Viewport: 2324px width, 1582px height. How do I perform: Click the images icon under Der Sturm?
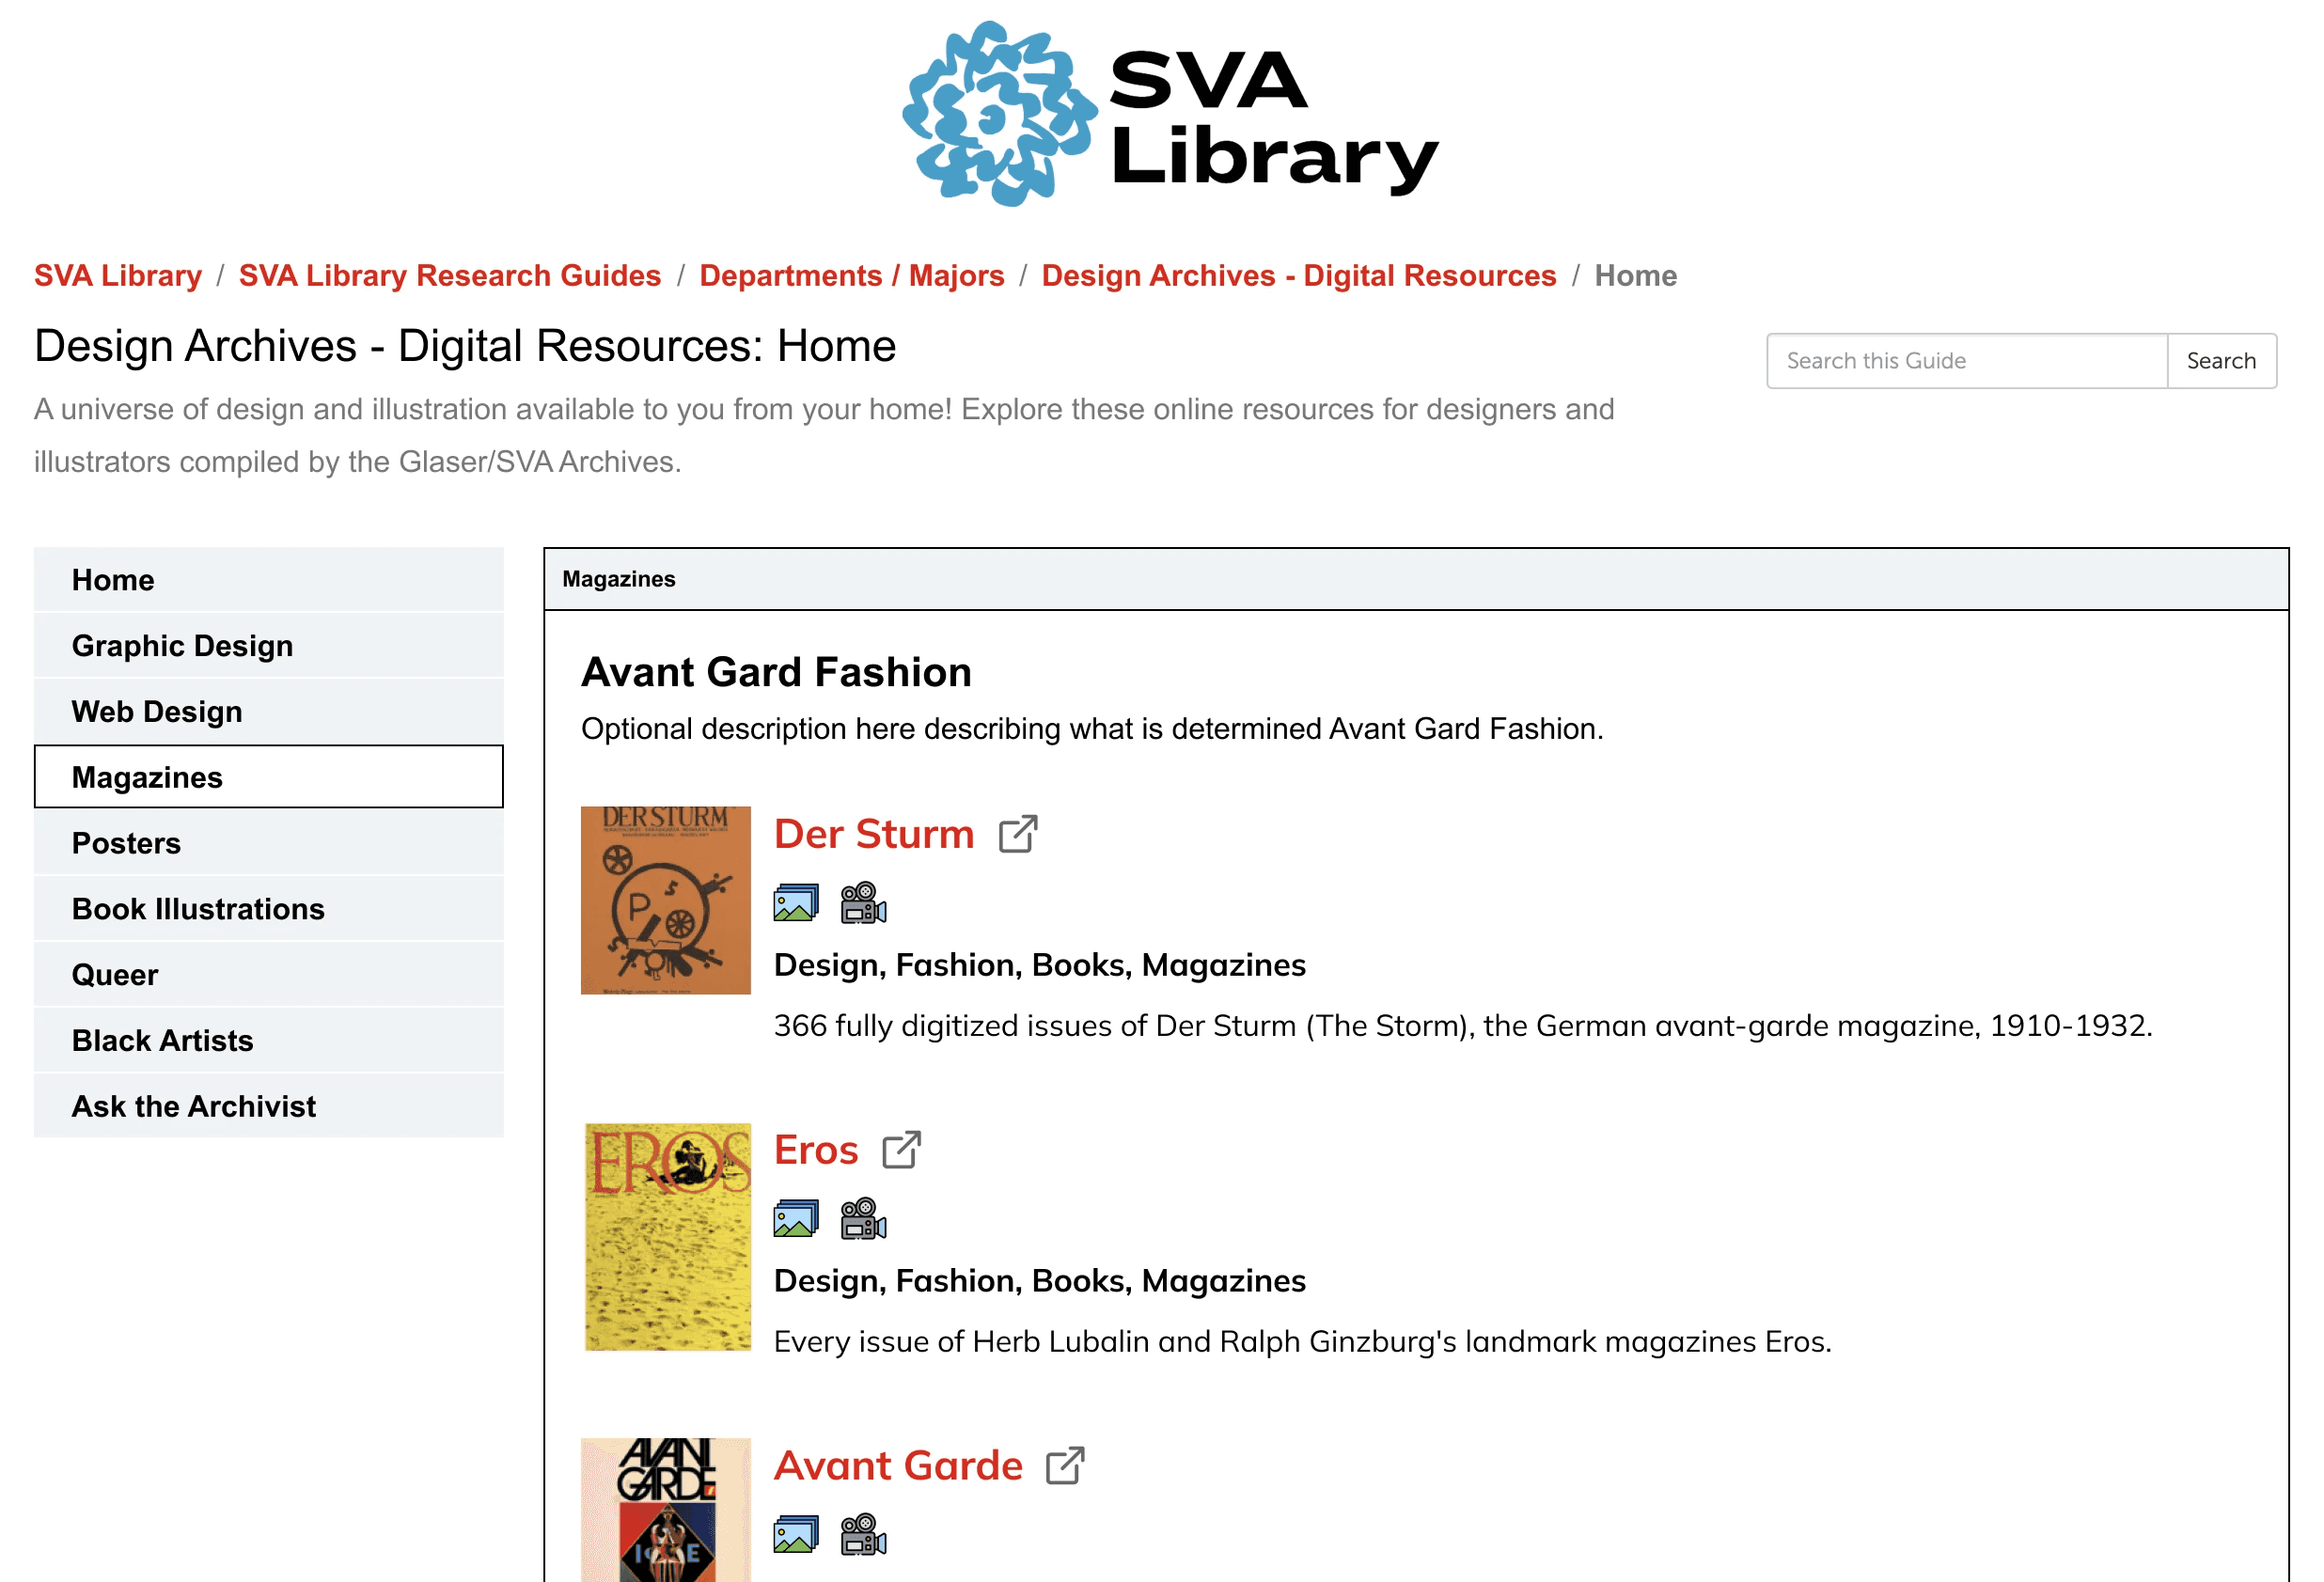click(x=796, y=903)
